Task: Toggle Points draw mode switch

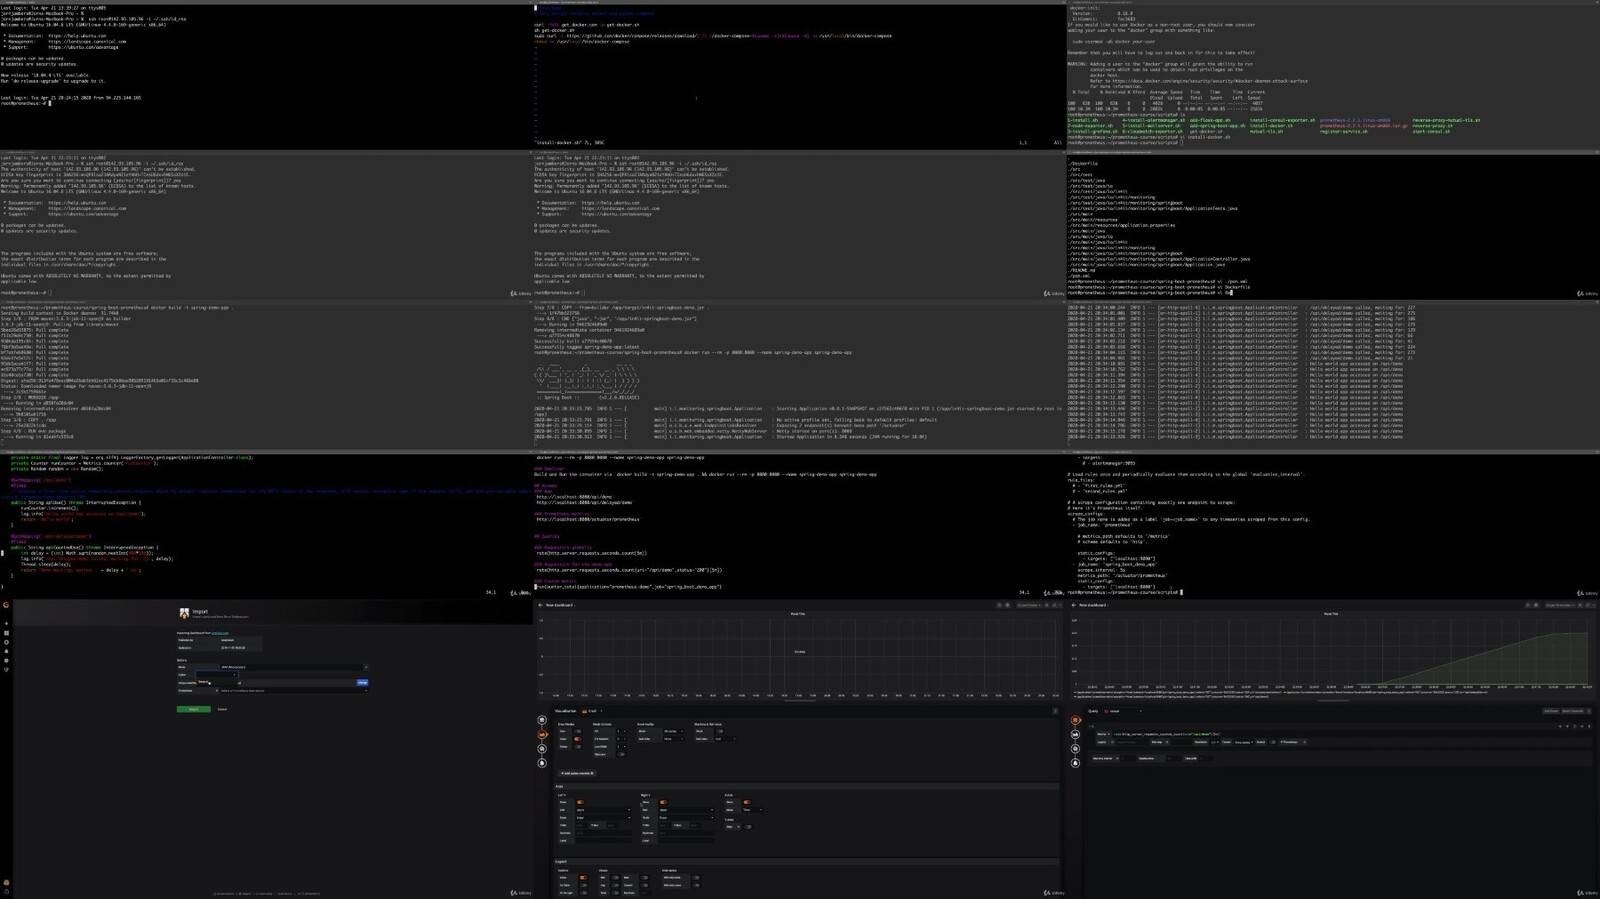Action: point(578,747)
